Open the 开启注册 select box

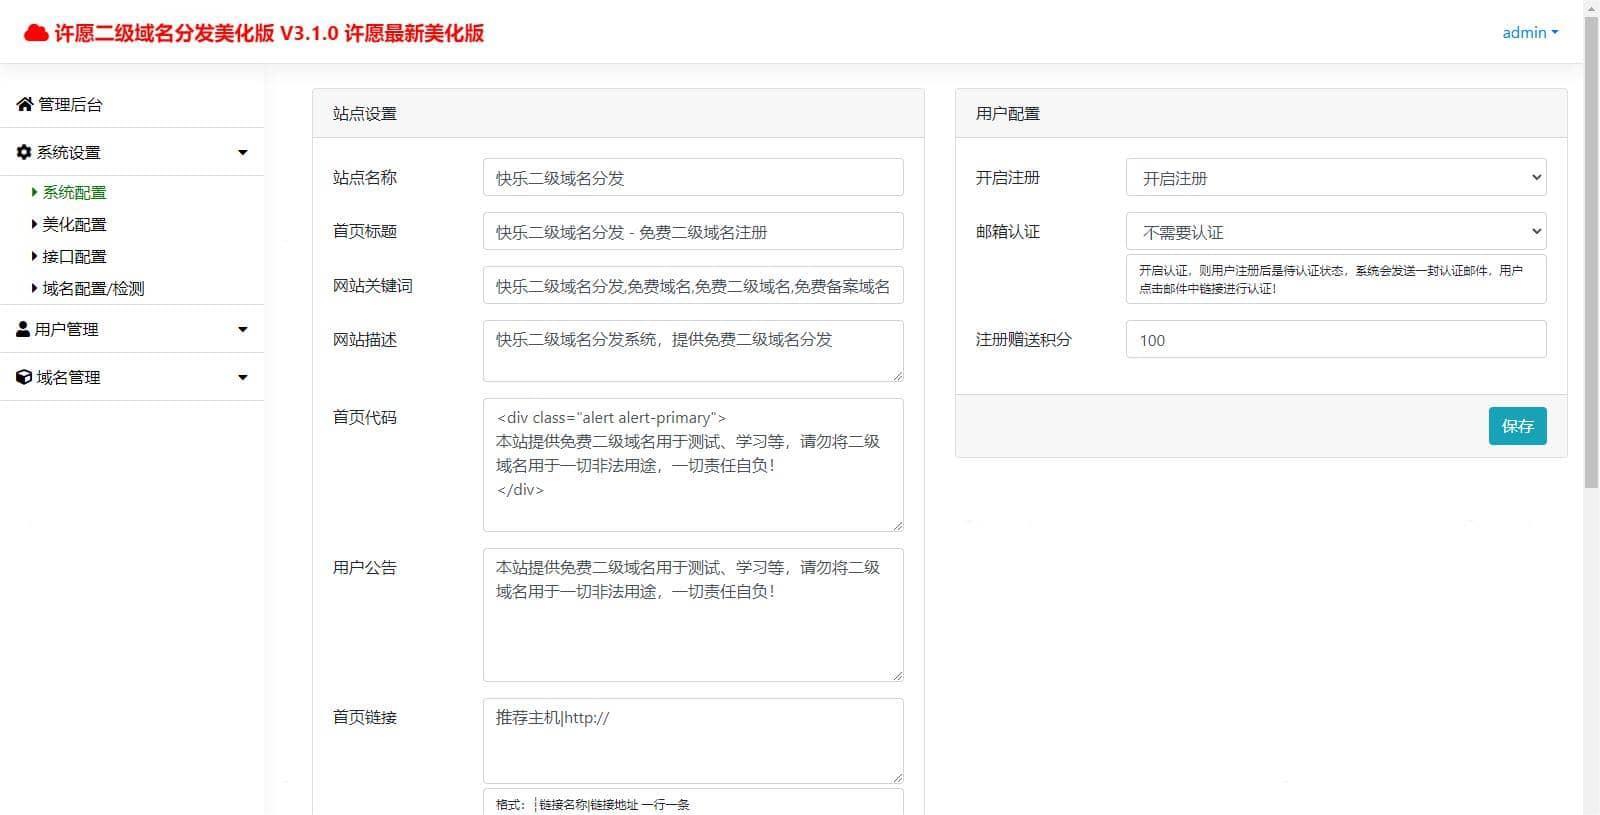tap(1336, 177)
